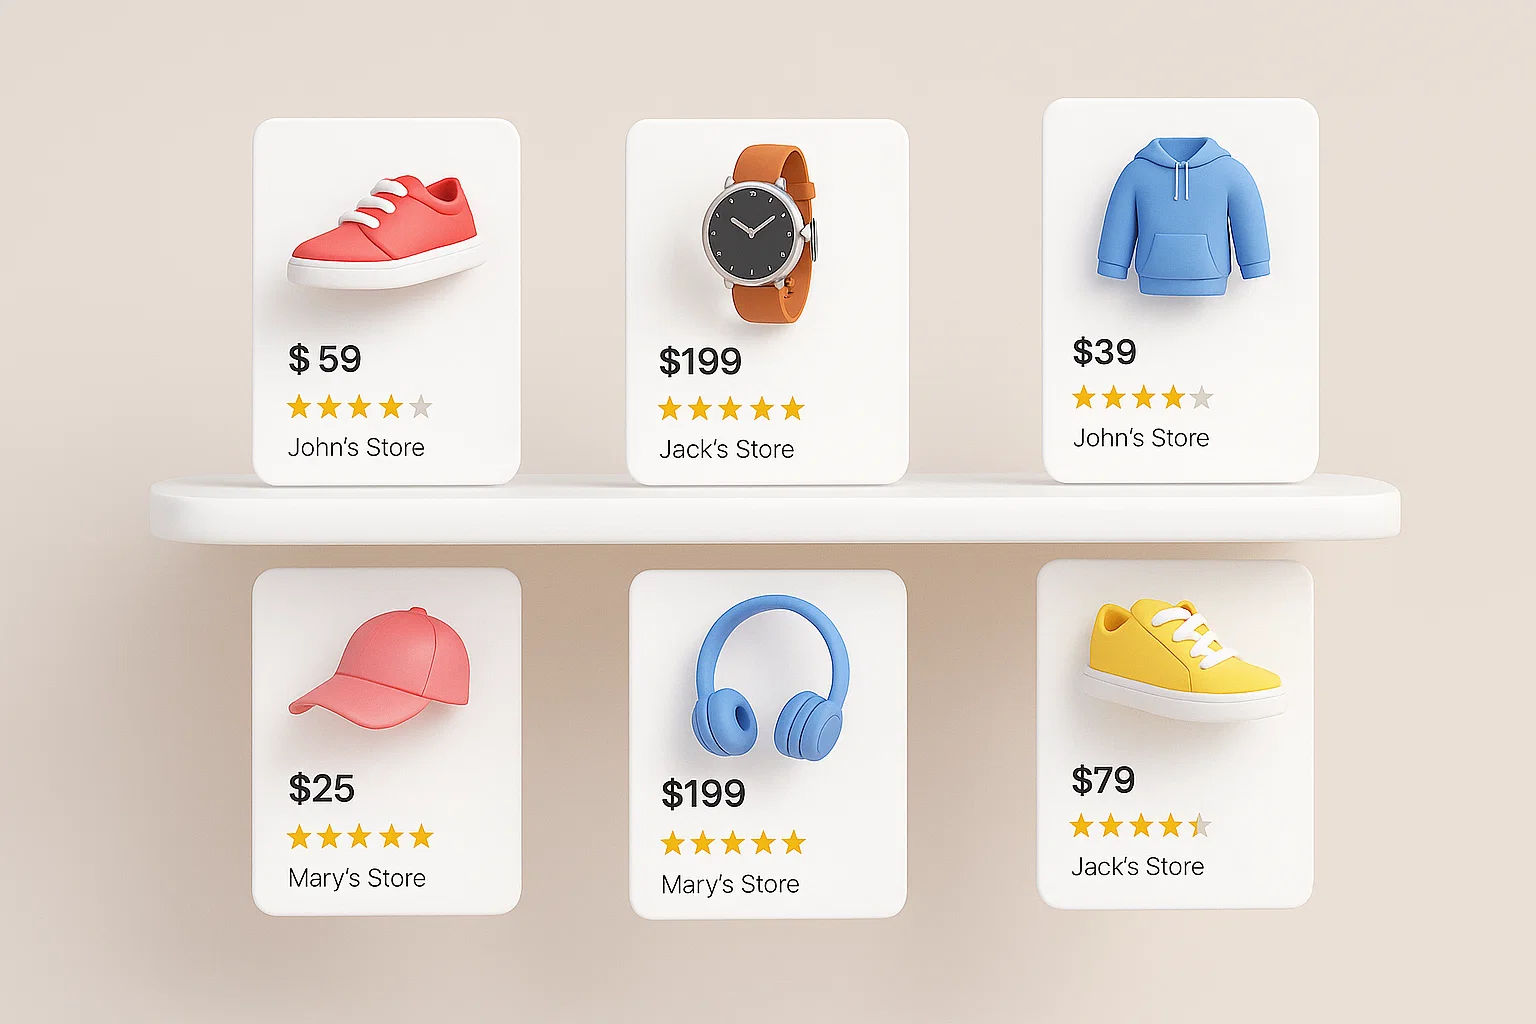
Task: Click the grey fifth star under $39
Action: coord(1201,398)
